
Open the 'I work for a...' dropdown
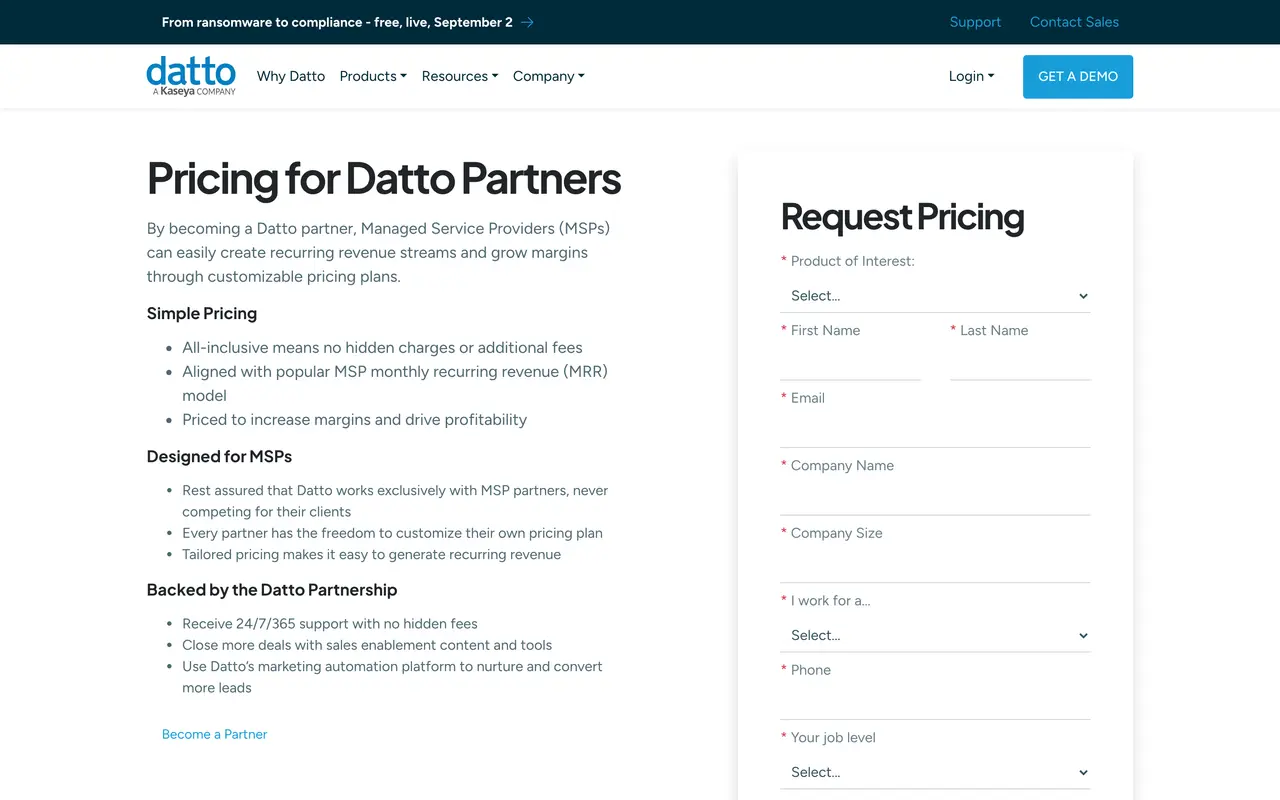coord(935,635)
